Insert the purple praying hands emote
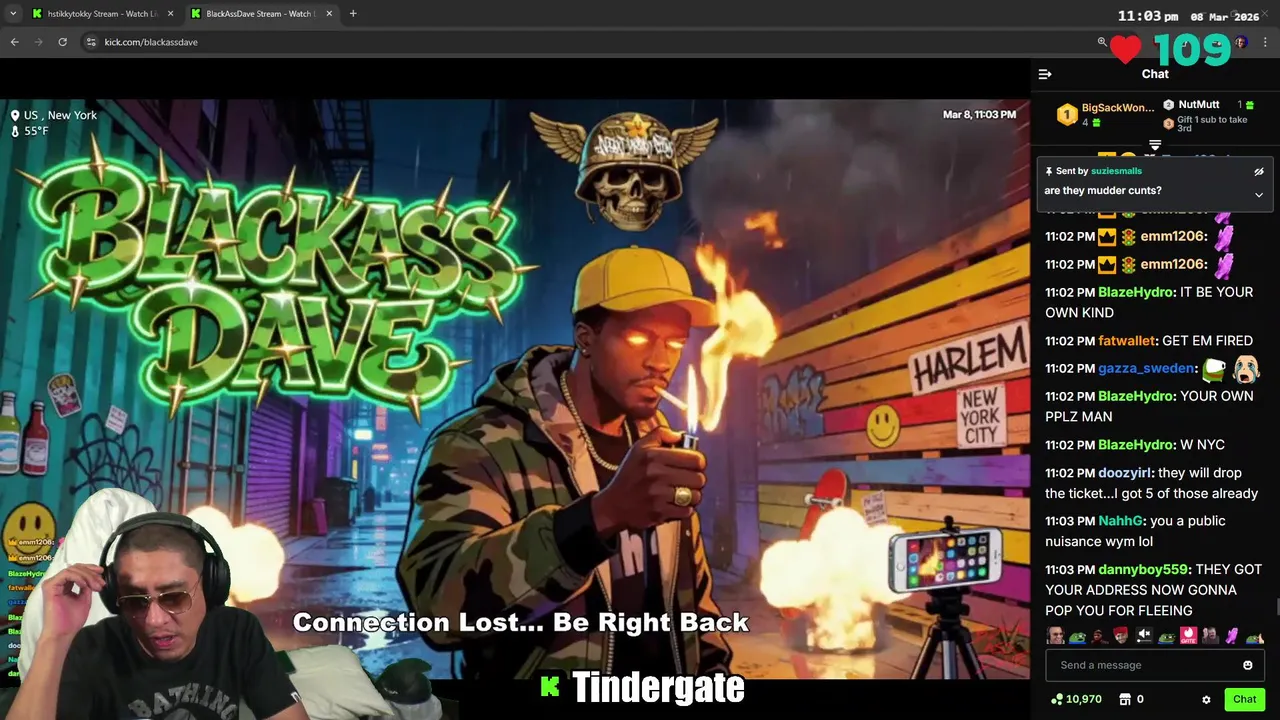The image size is (1280, 720). [1232, 636]
